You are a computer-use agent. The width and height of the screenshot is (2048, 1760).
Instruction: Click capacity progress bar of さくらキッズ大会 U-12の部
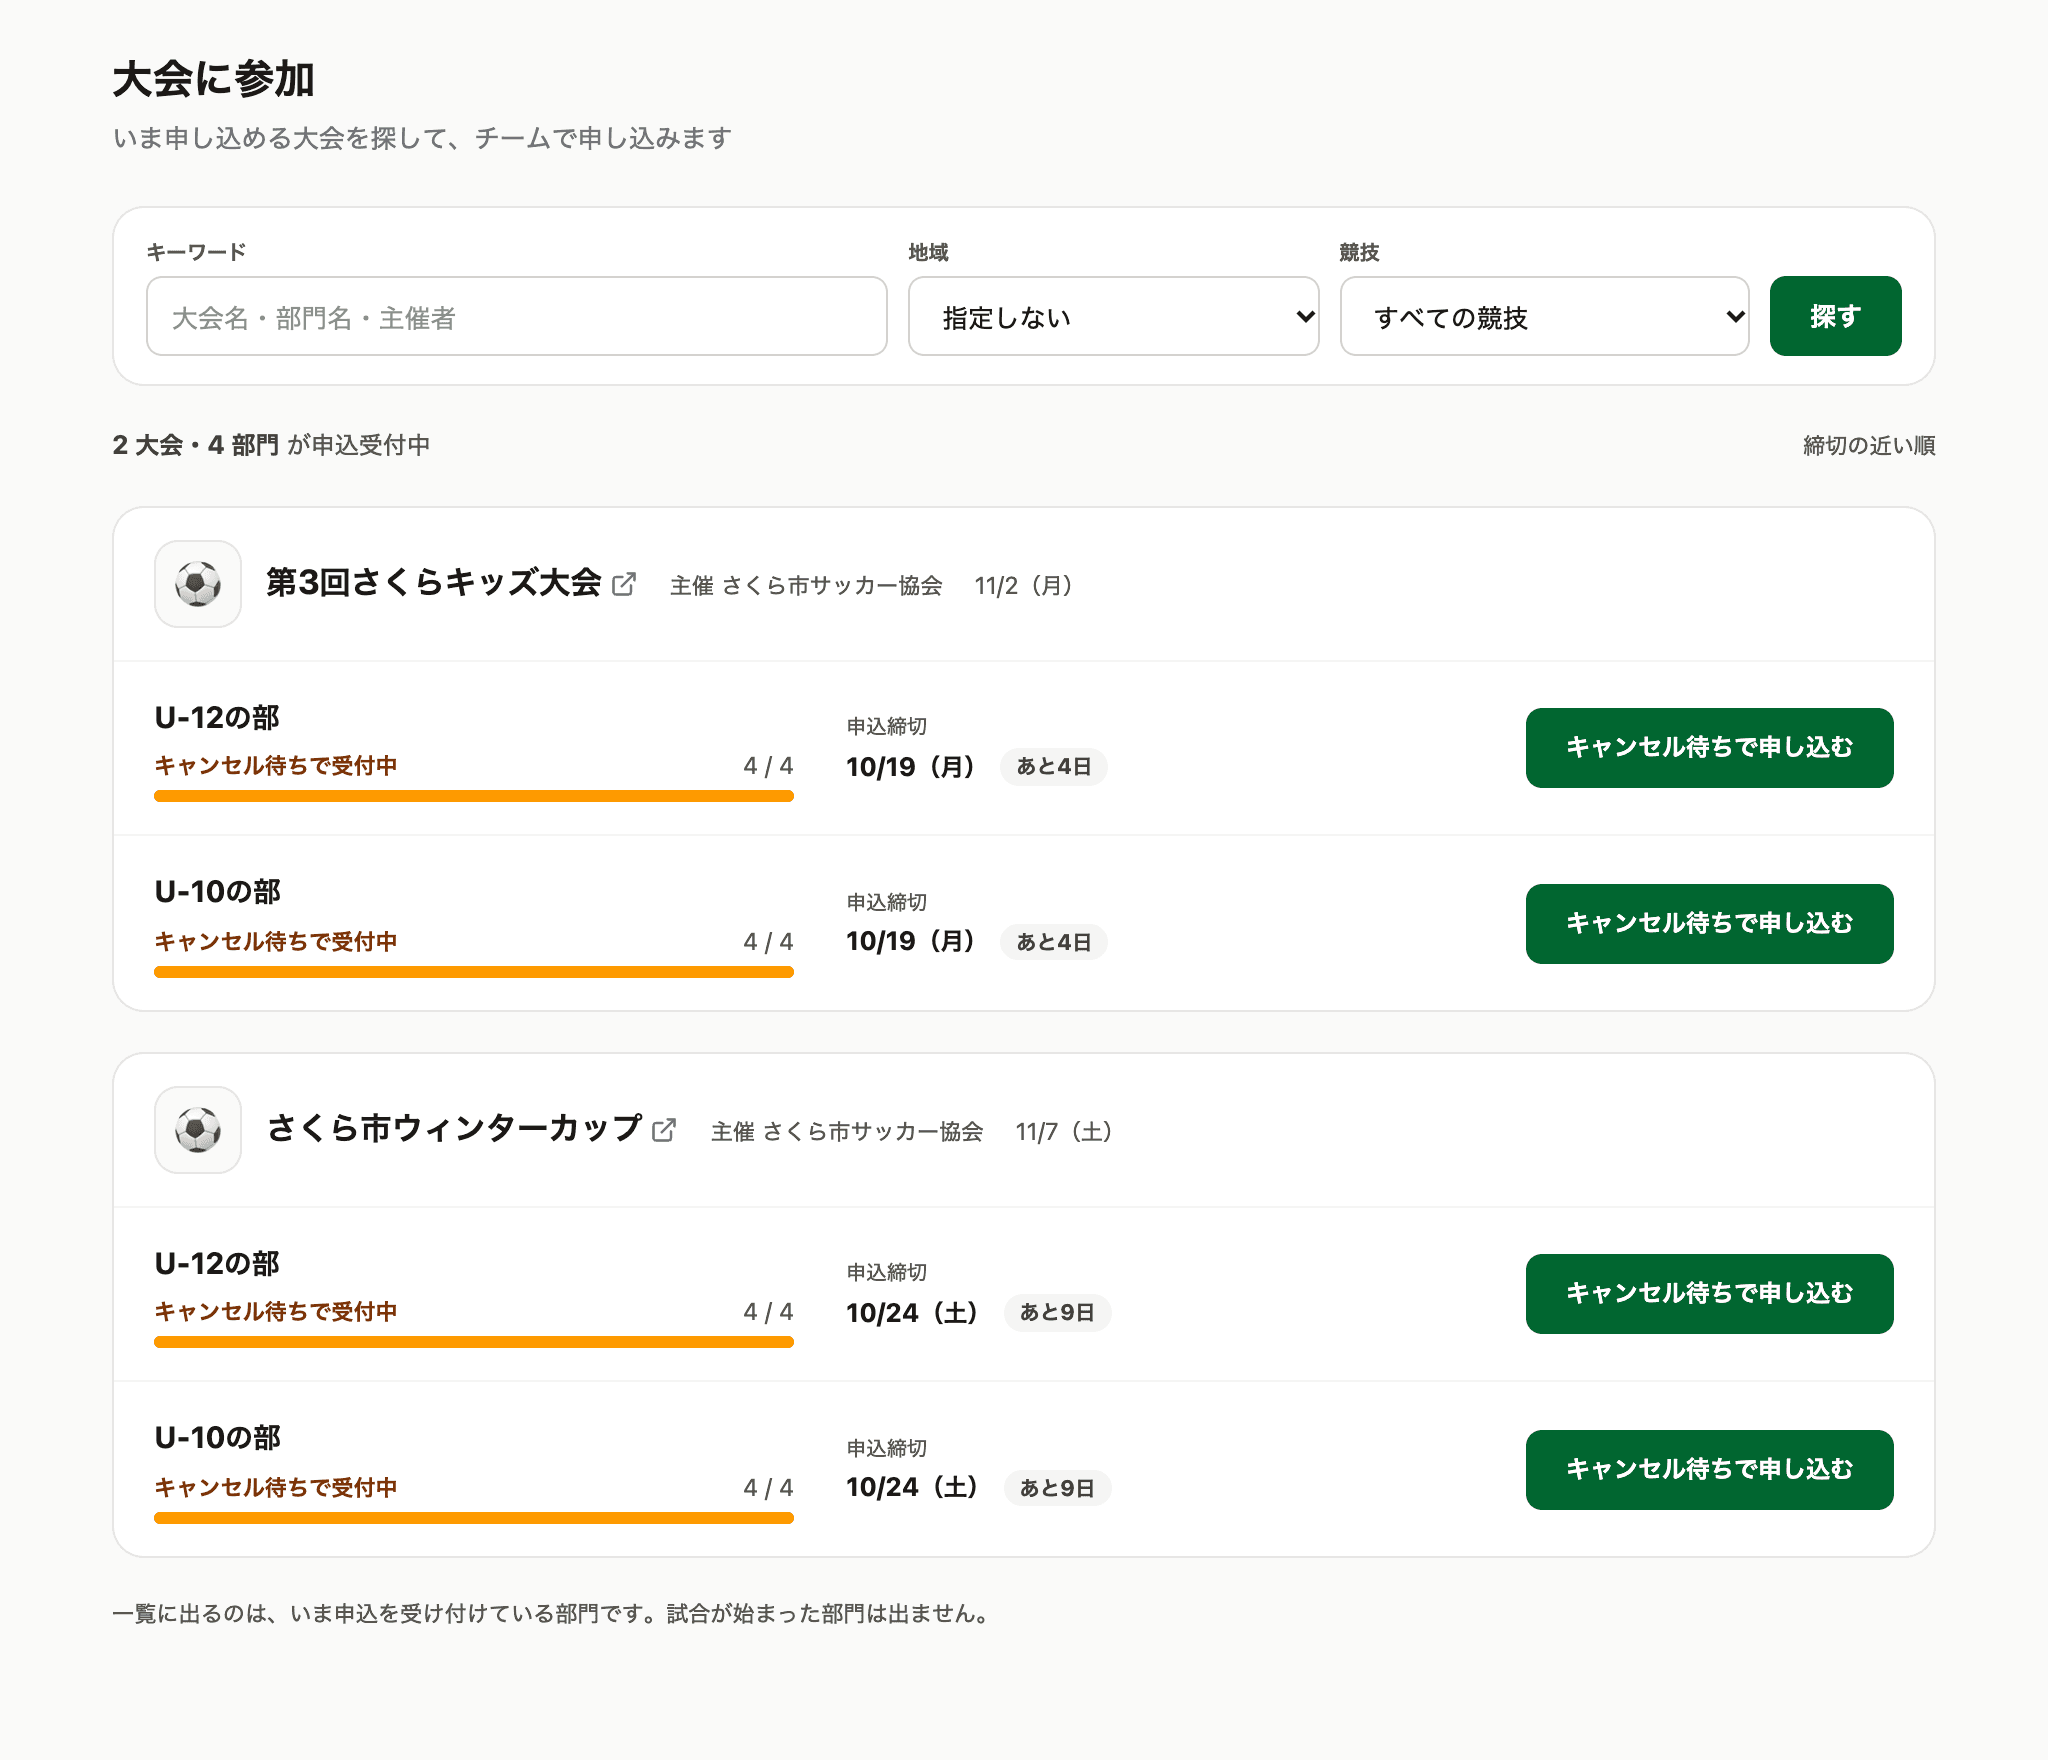[x=474, y=796]
